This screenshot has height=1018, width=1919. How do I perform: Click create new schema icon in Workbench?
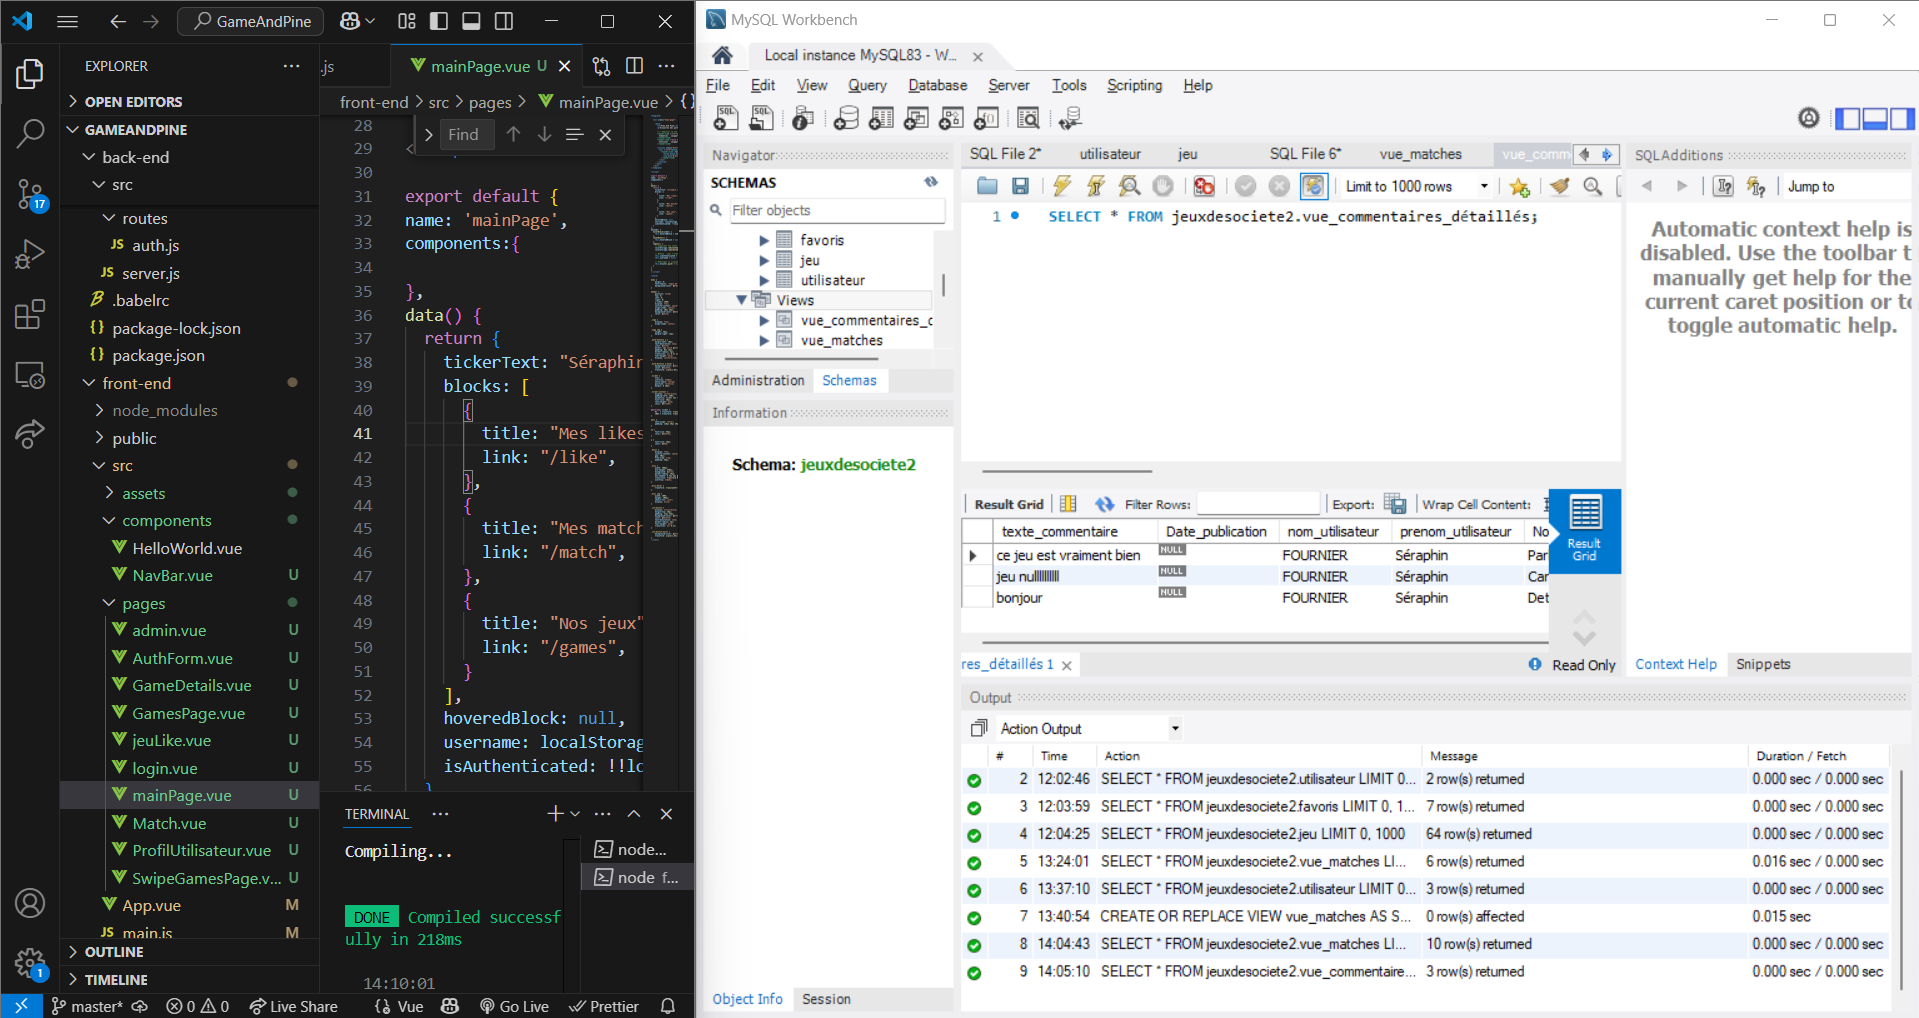pos(846,119)
